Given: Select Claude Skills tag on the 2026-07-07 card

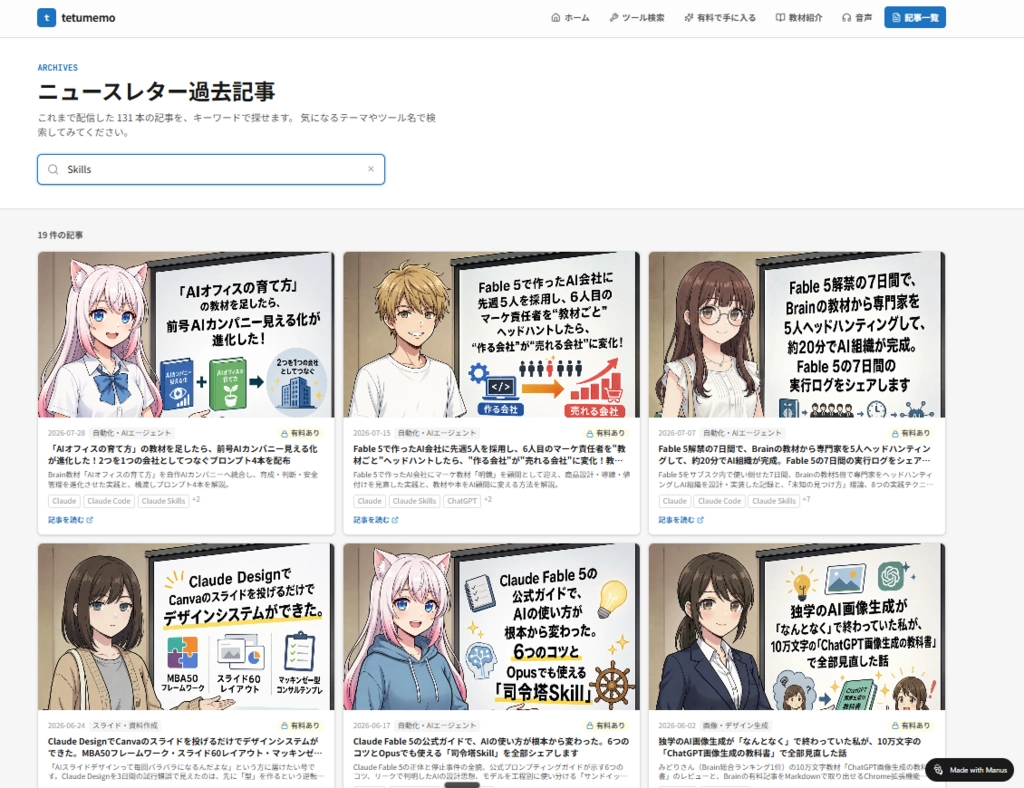Looking at the screenshot, I should [x=774, y=501].
